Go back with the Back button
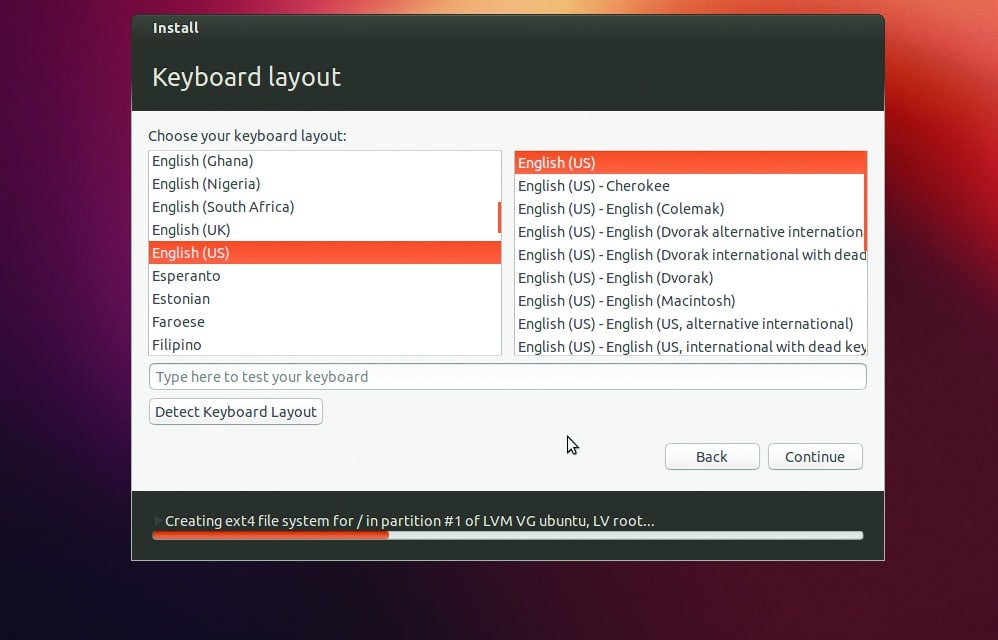The height and width of the screenshot is (640, 998). click(x=711, y=457)
